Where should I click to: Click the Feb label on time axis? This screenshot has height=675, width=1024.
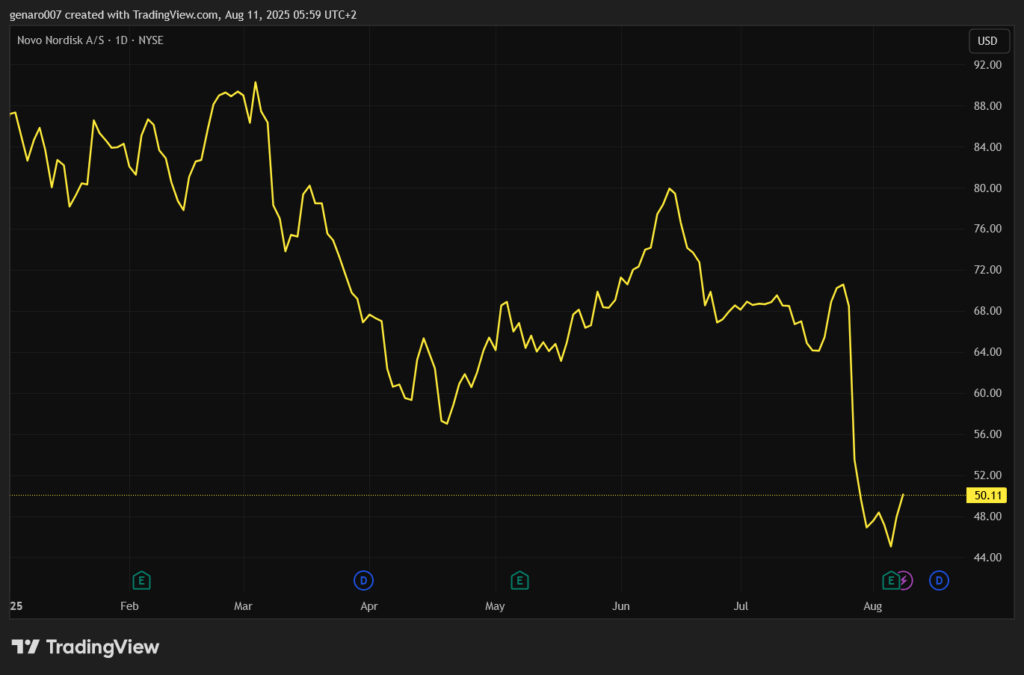point(128,606)
